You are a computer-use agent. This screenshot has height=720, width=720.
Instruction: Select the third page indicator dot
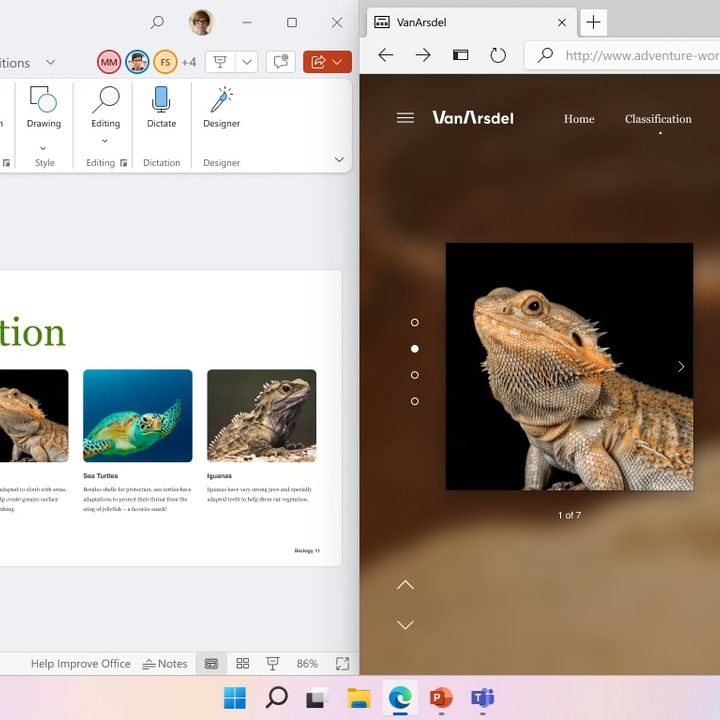[x=415, y=375]
